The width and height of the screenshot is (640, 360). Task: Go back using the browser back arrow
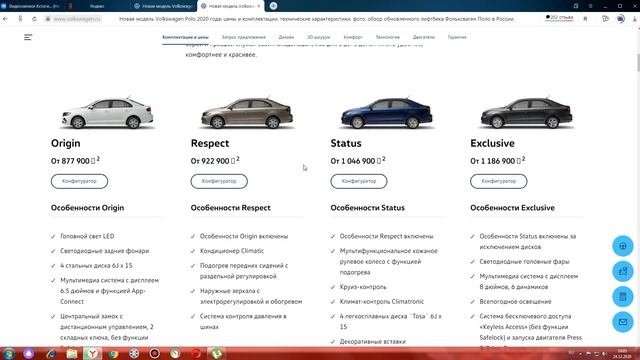[x=5, y=19]
